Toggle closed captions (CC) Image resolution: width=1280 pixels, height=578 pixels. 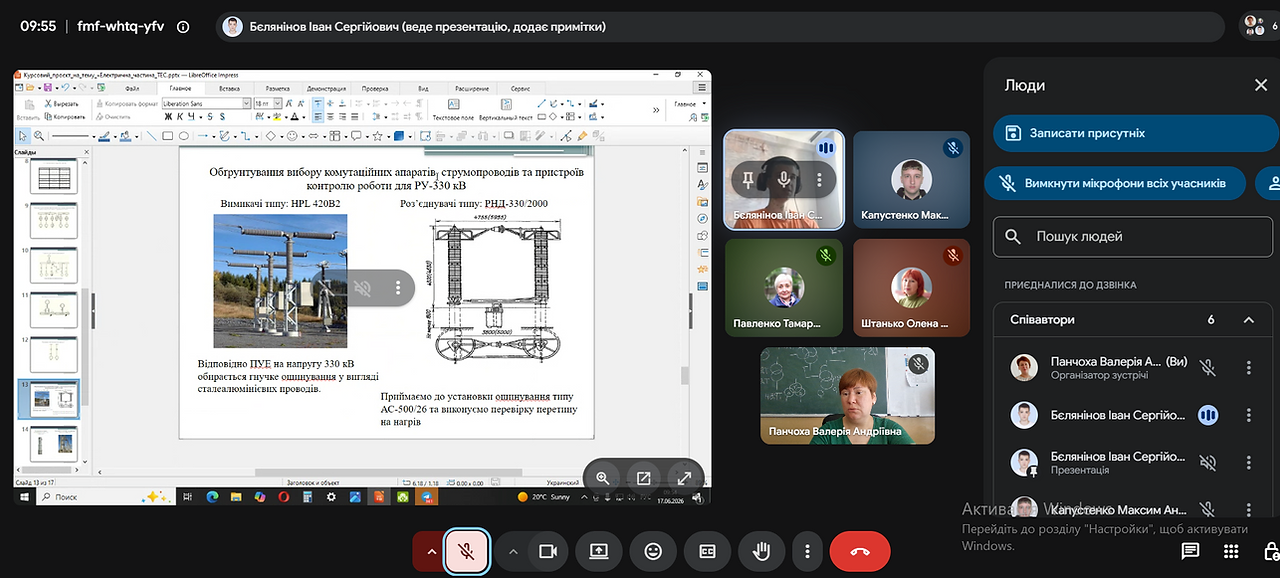707,551
